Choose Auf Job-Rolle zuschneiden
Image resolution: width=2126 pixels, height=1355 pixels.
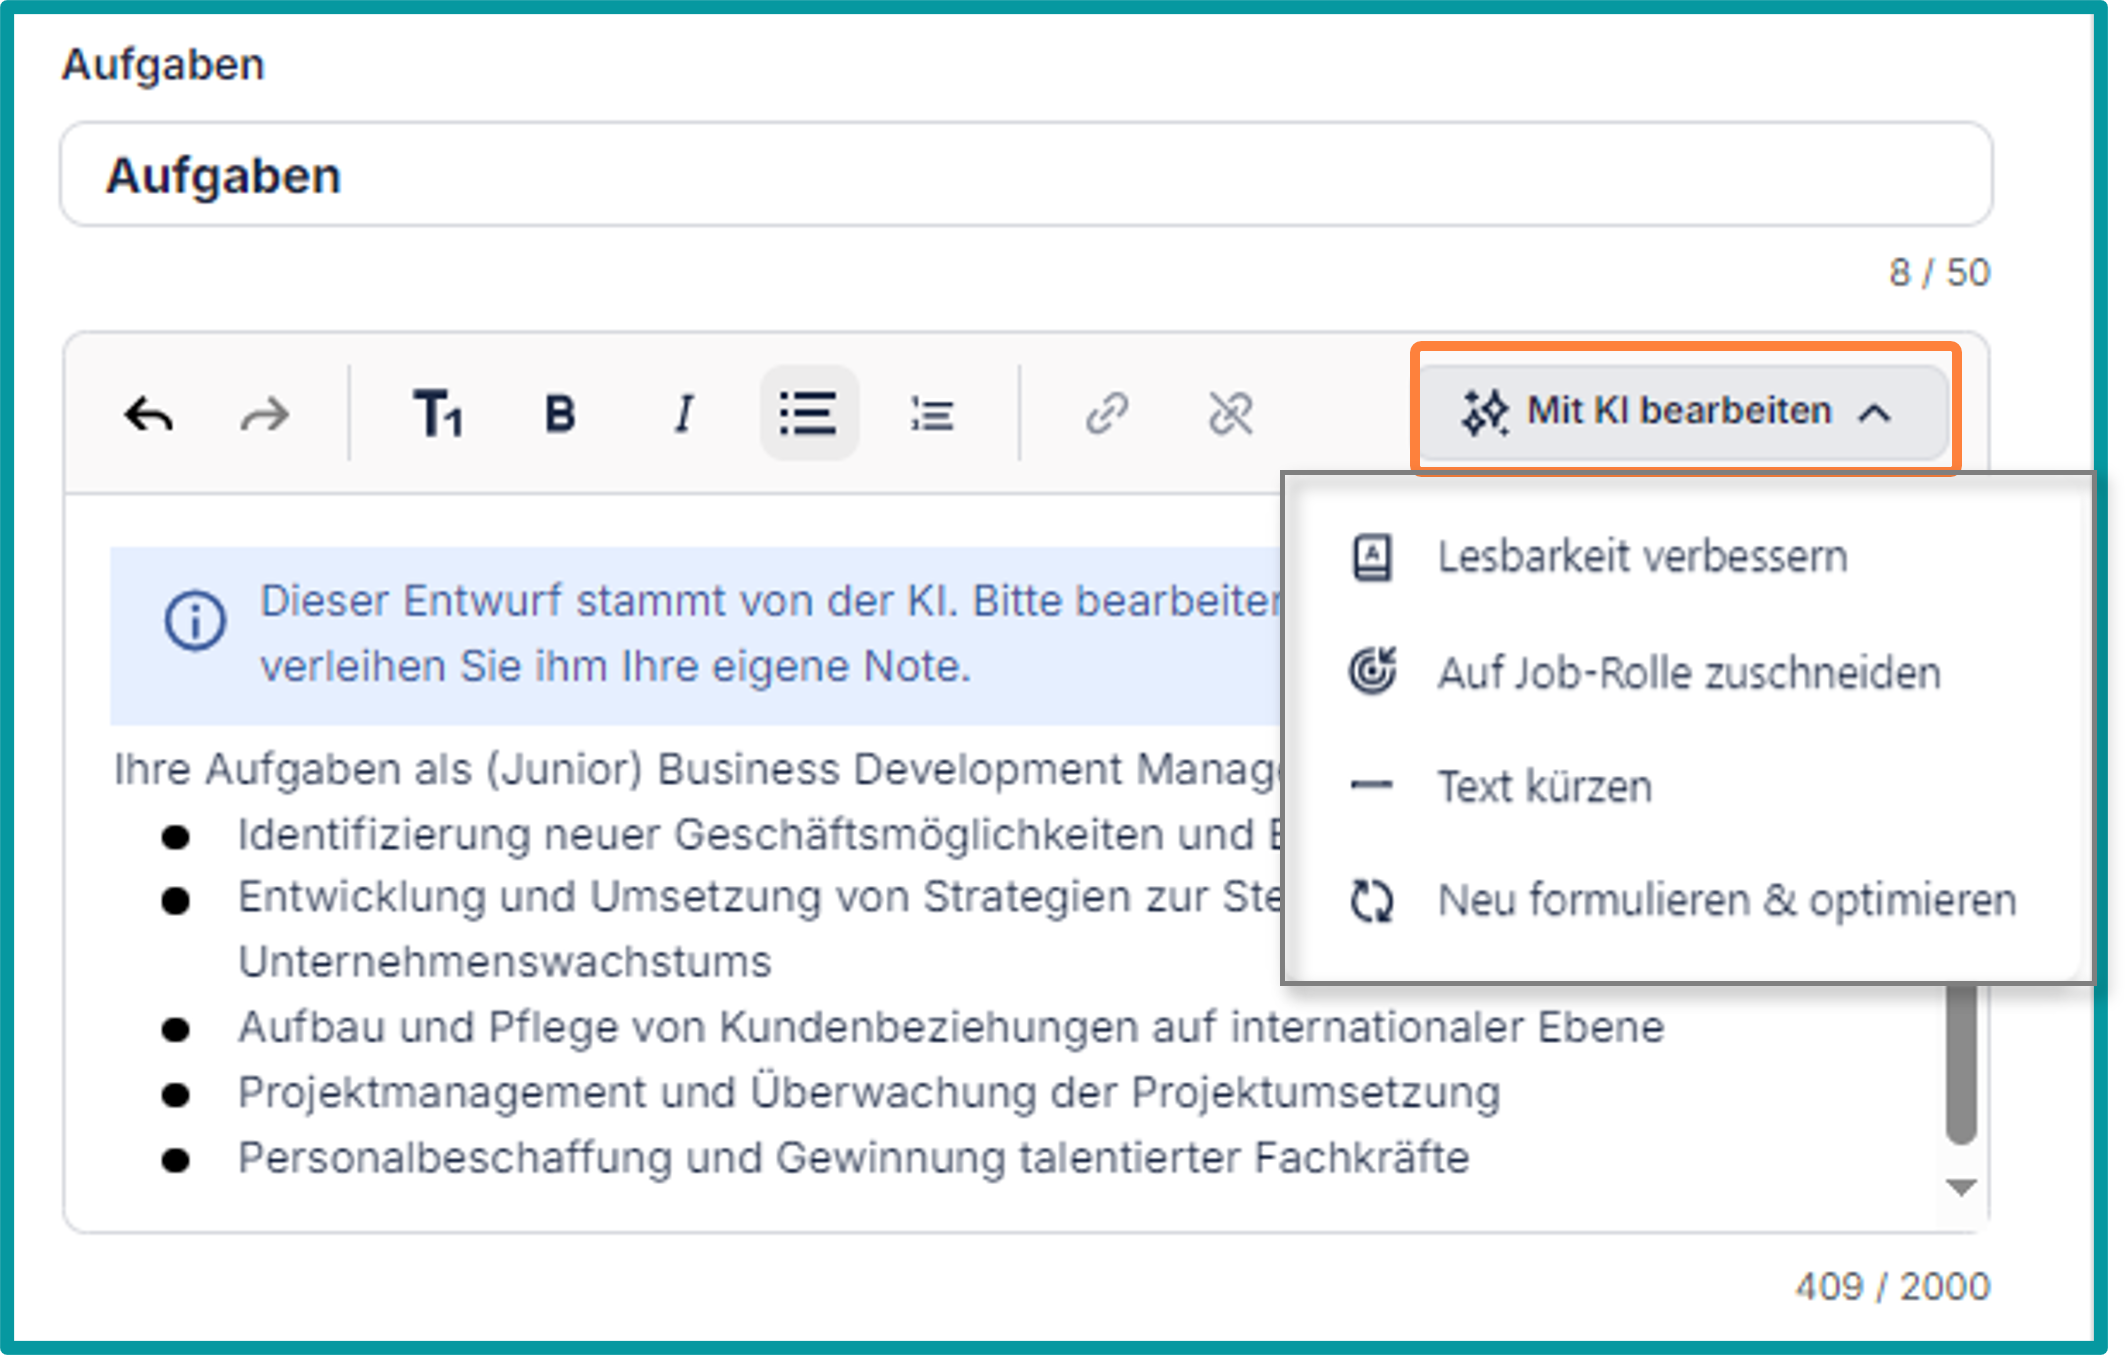click(1687, 672)
